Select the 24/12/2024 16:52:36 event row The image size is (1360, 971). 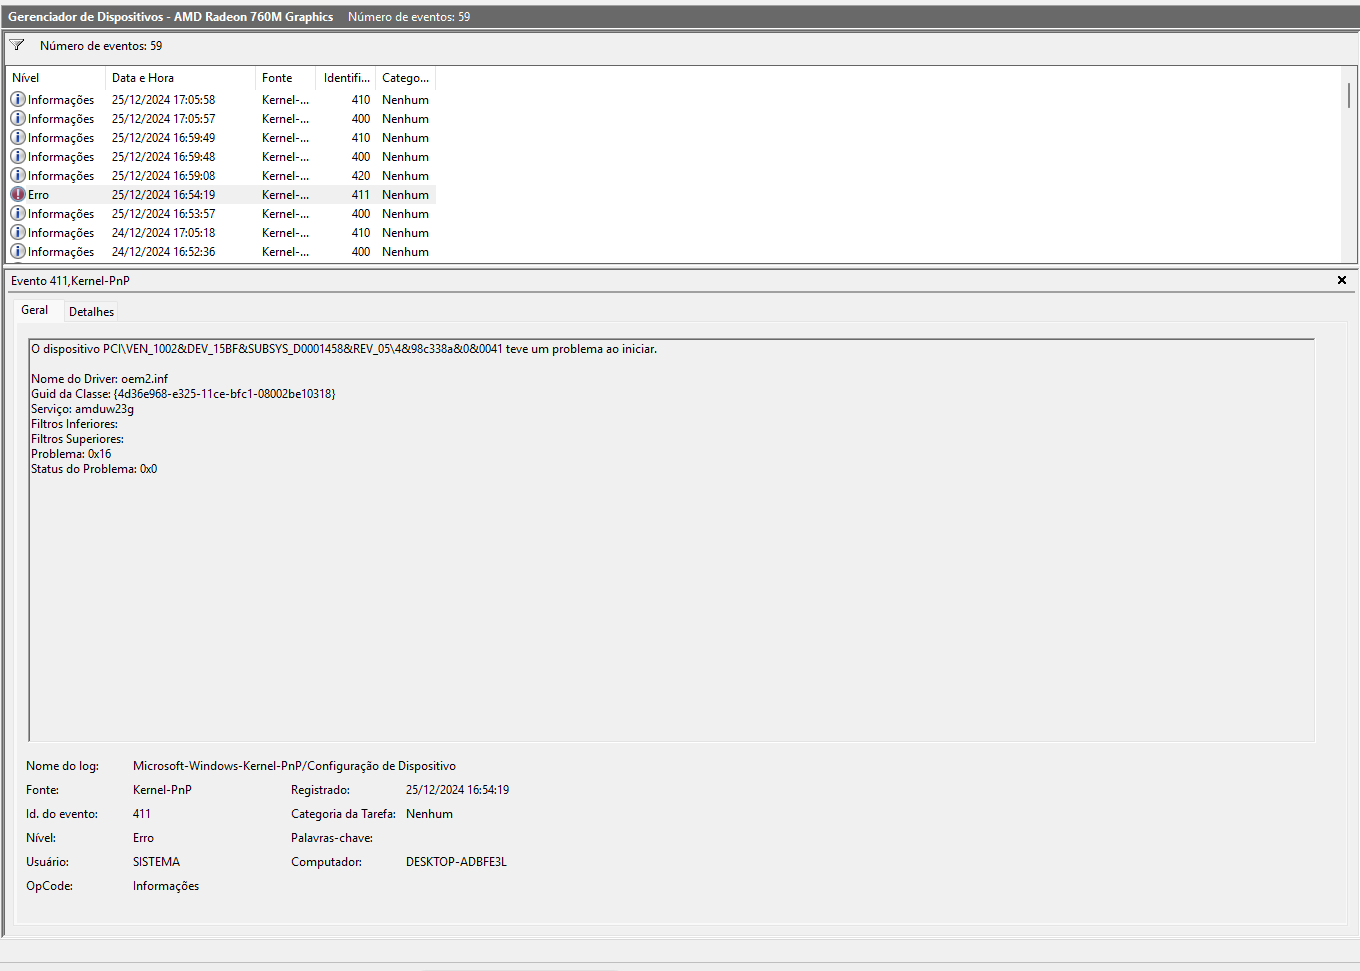[163, 252]
